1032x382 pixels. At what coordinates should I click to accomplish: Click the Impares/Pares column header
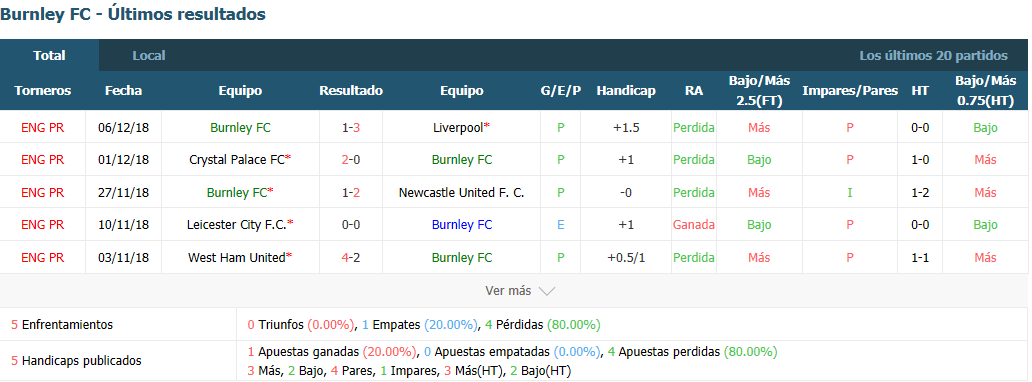pyautogui.click(x=850, y=91)
